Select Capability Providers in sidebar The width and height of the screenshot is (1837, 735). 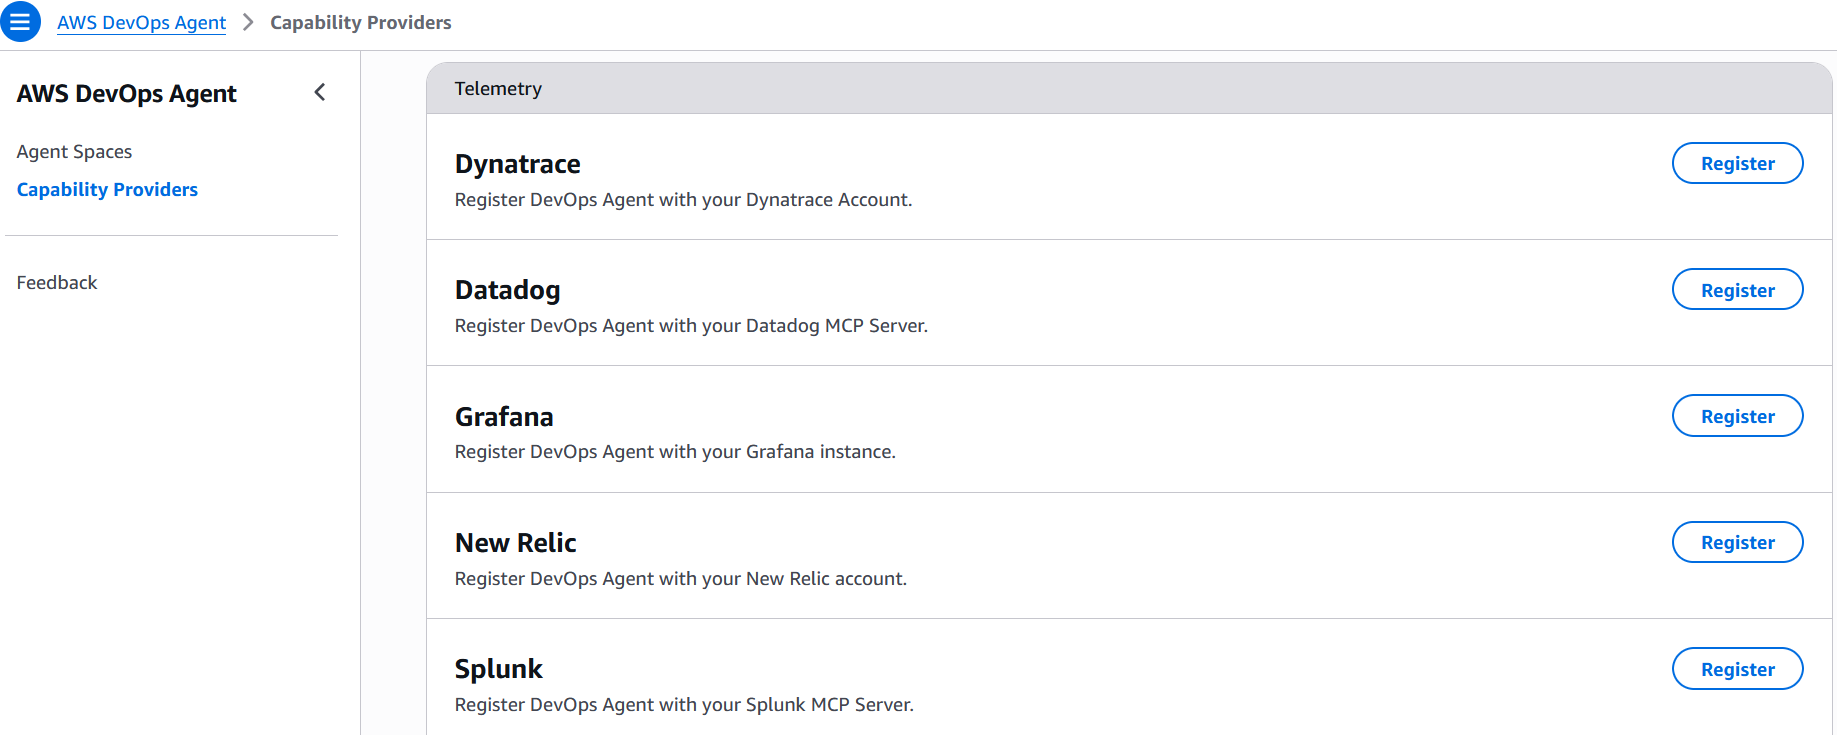tap(107, 189)
